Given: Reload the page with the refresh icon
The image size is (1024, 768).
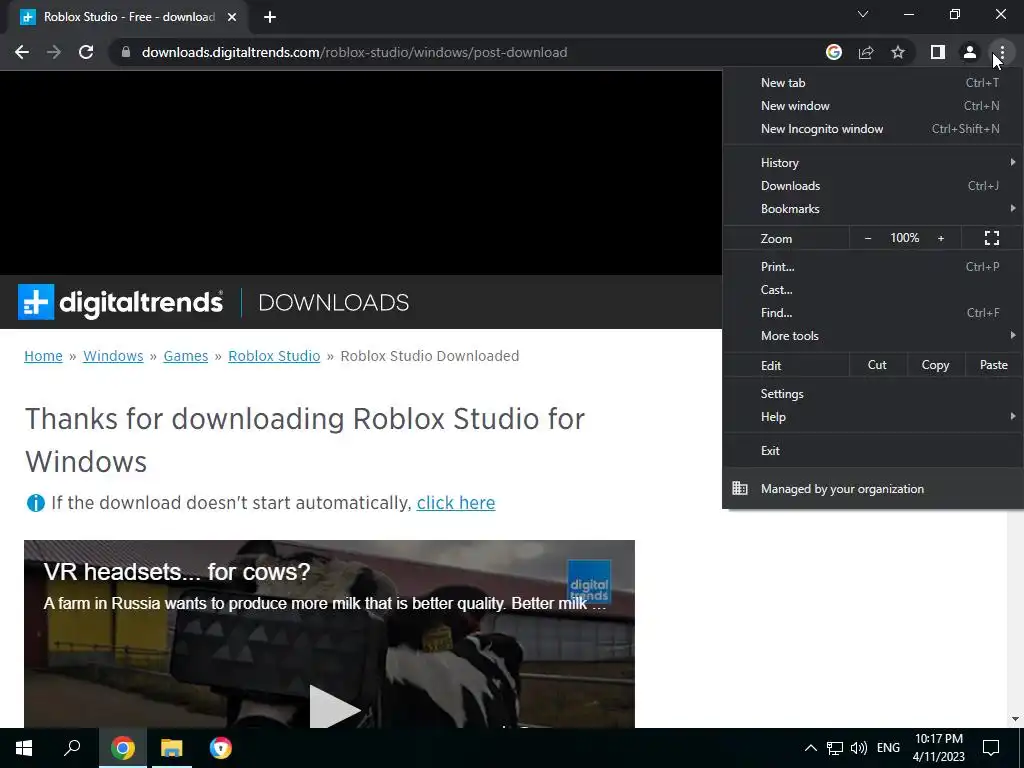Looking at the screenshot, I should [86, 52].
